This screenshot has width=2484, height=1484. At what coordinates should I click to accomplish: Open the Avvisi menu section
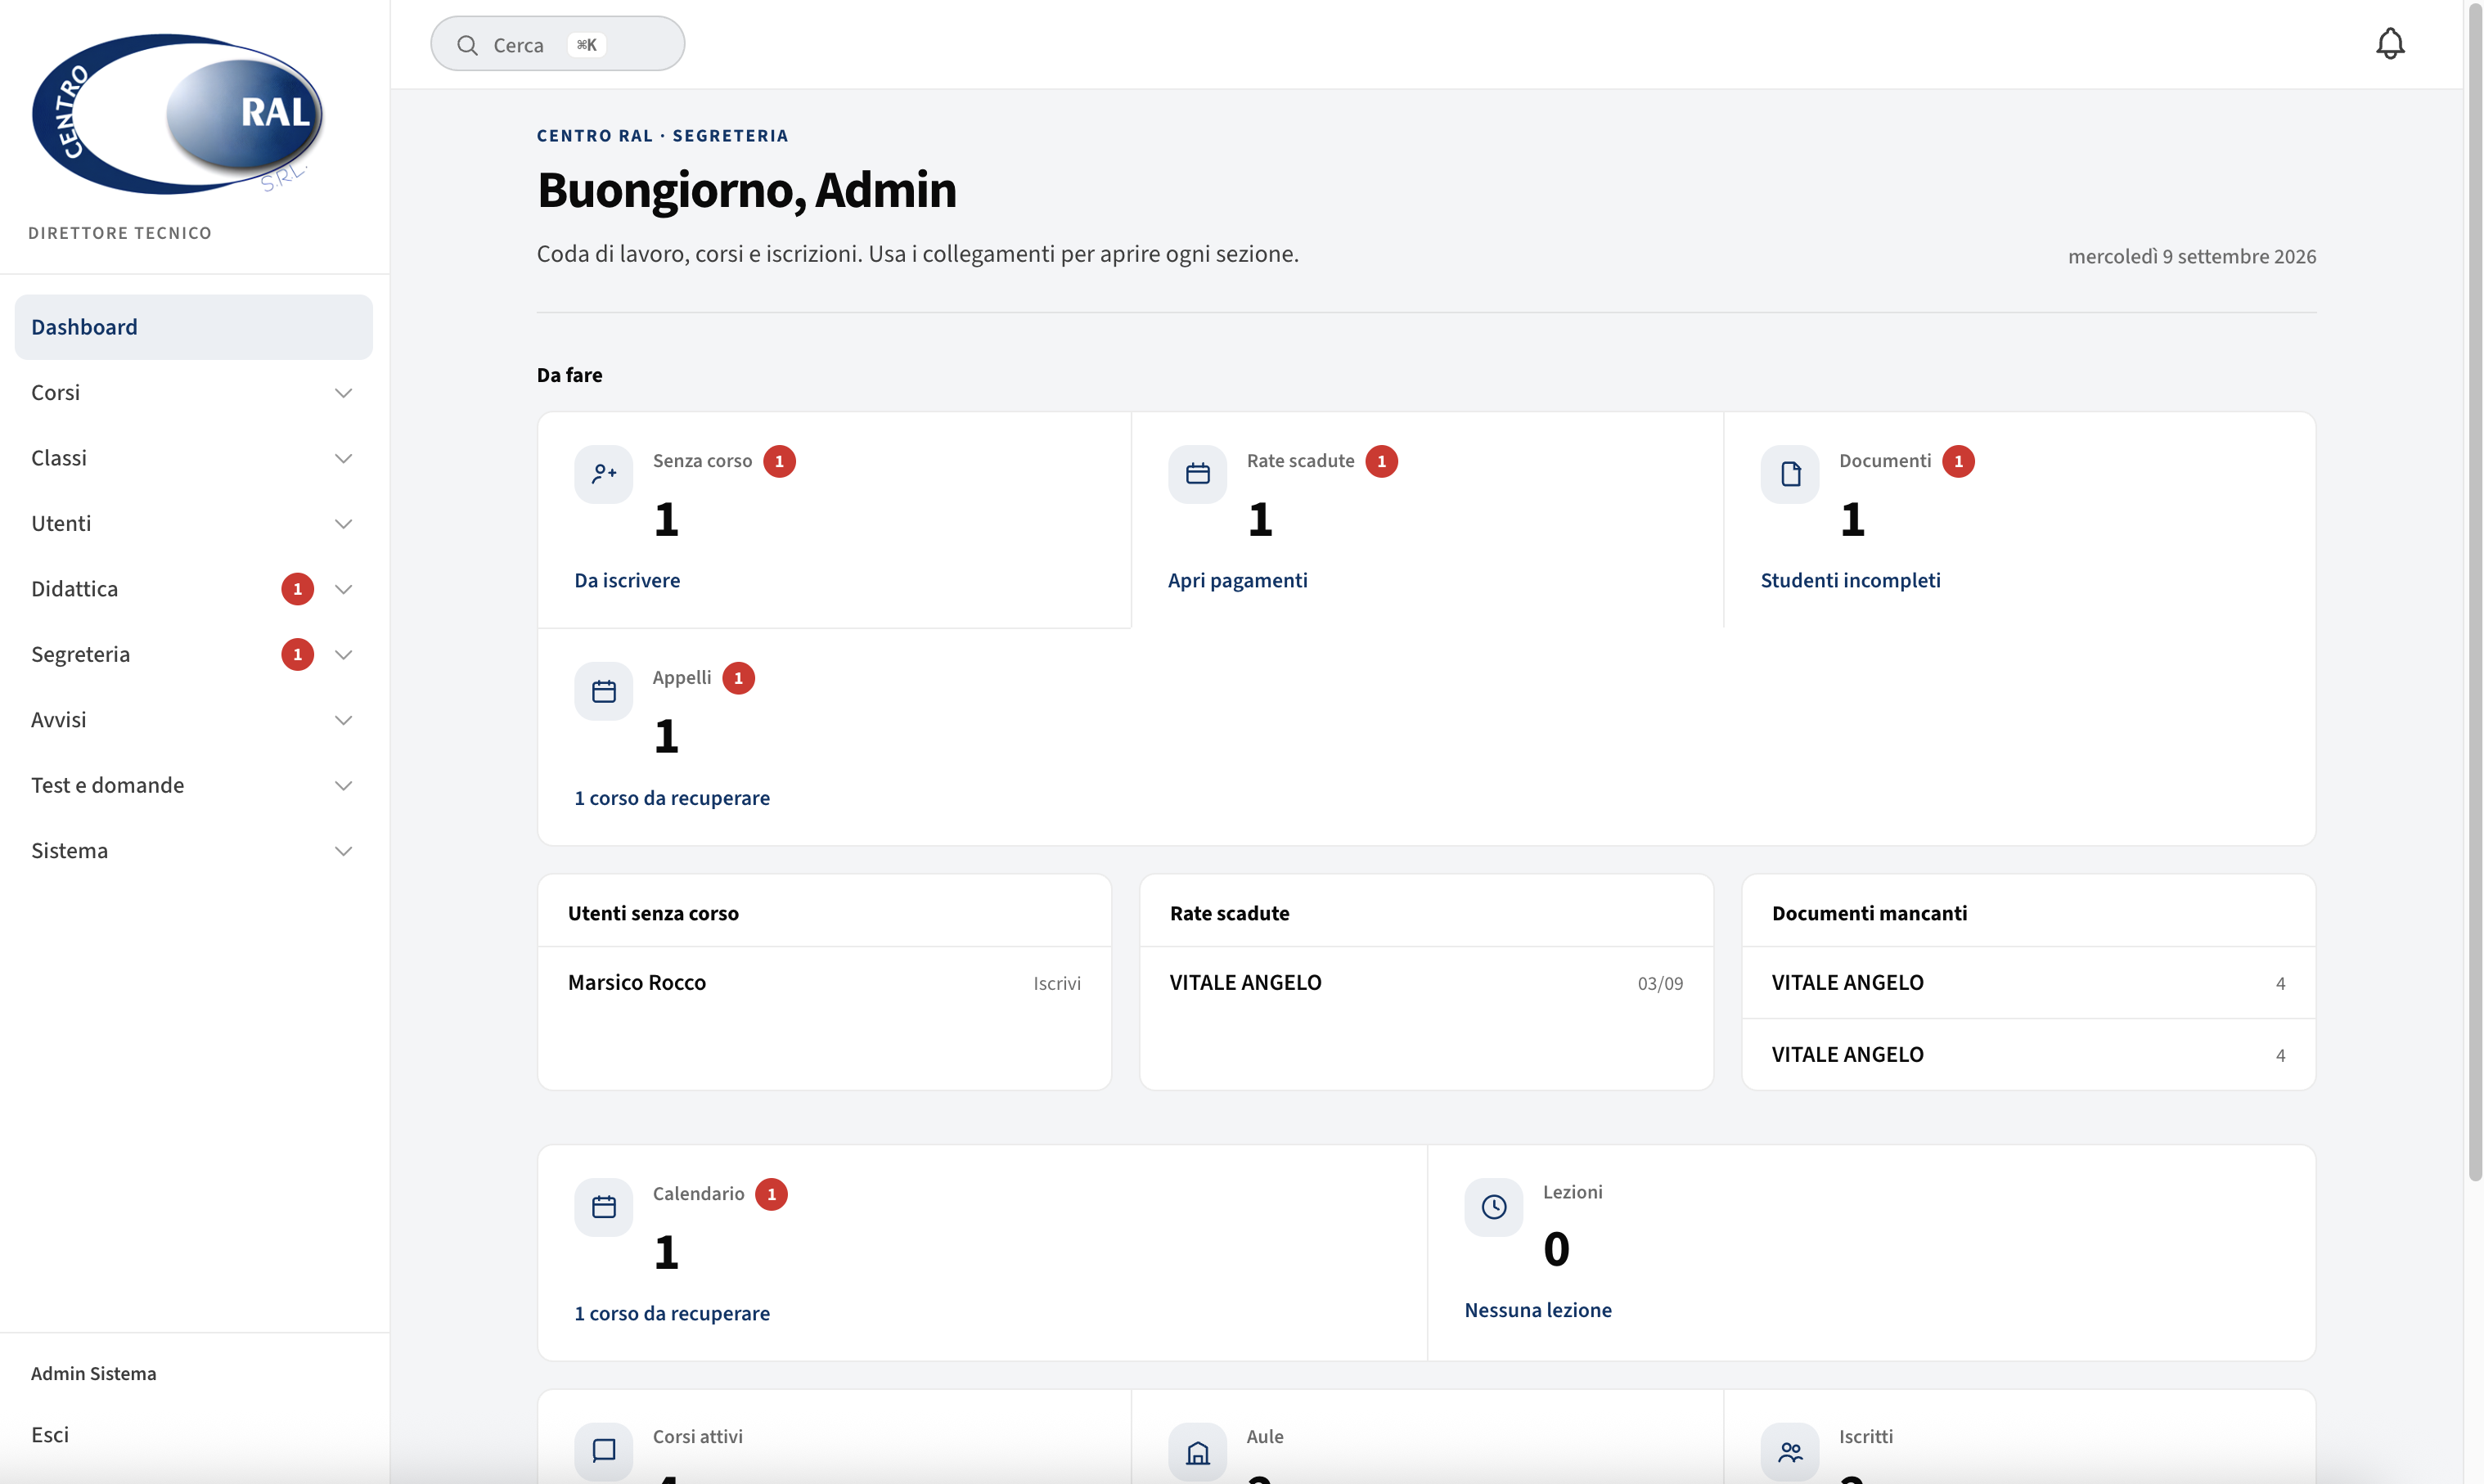(x=193, y=720)
